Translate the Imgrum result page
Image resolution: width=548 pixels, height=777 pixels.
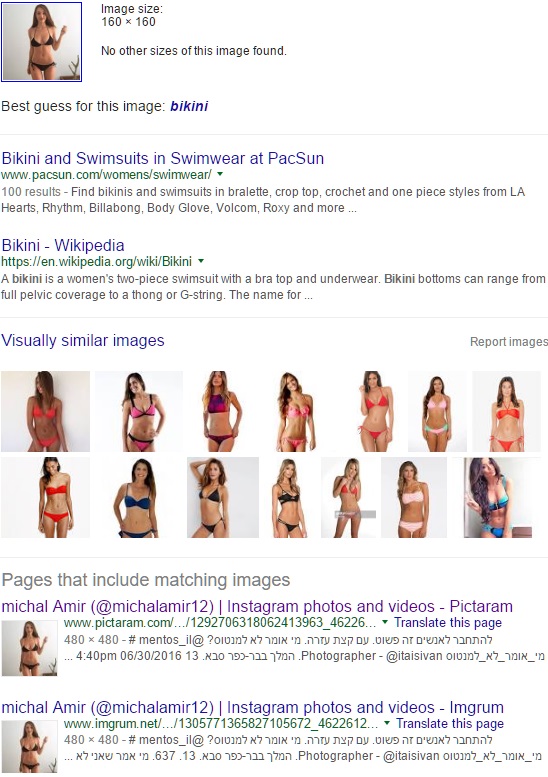tap(450, 723)
